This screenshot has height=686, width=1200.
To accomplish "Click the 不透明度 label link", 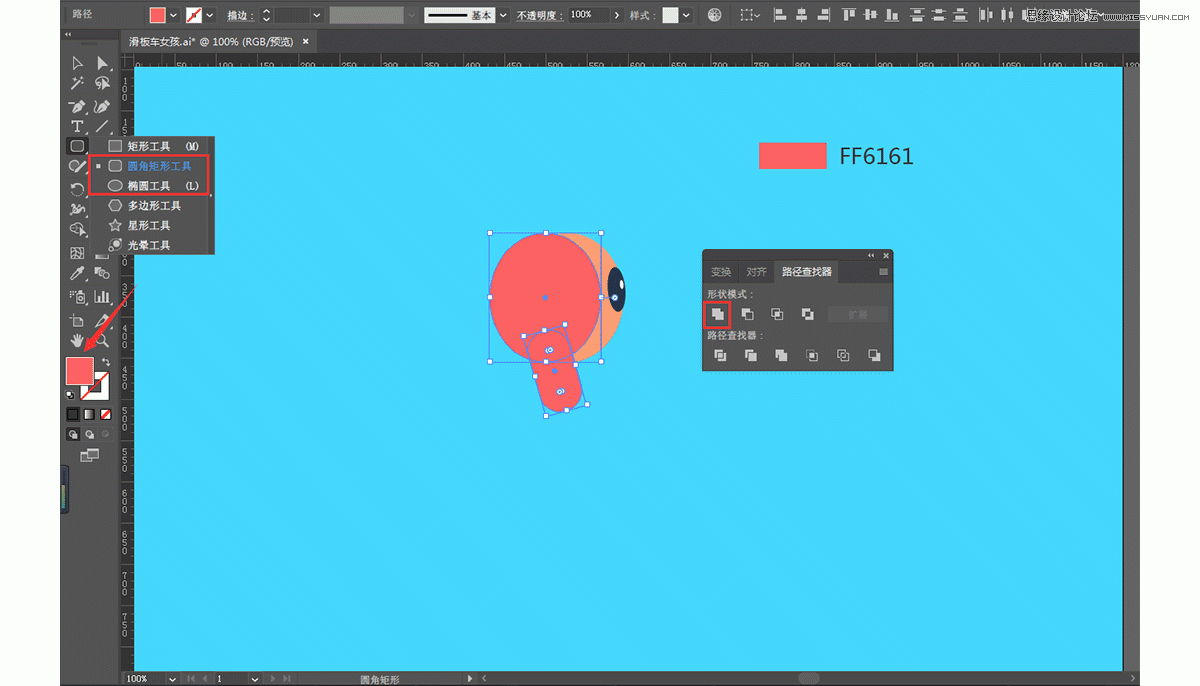I will pos(539,16).
